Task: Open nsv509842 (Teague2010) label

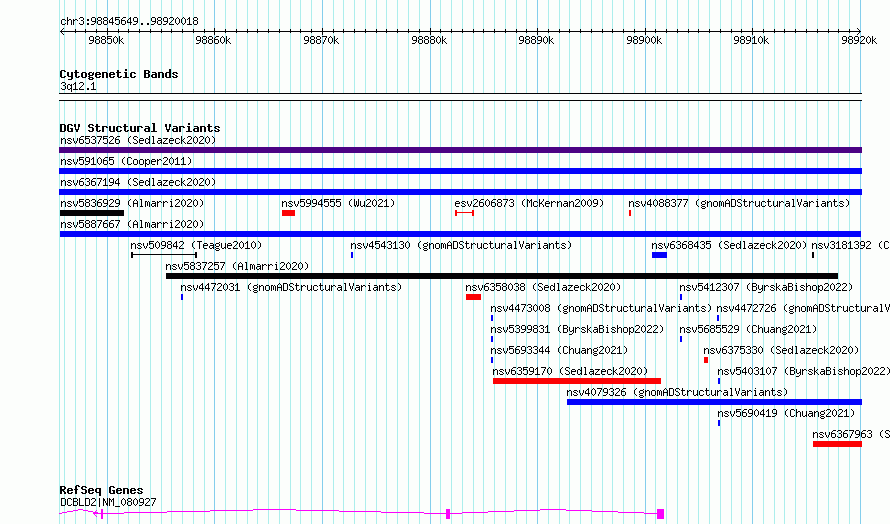Action: [196, 245]
